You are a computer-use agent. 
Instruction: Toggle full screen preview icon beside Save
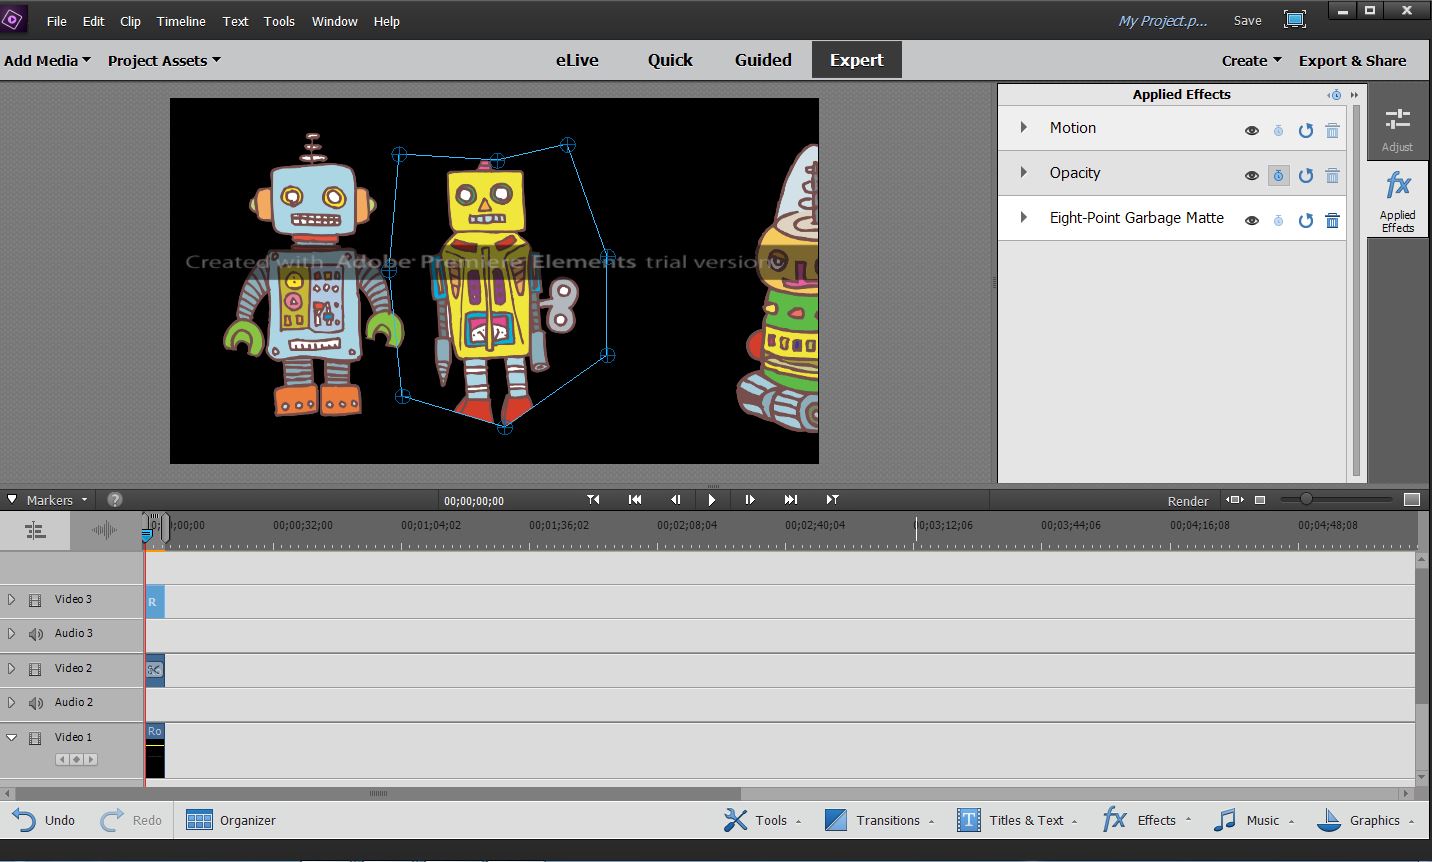(x=1294, y=20)
